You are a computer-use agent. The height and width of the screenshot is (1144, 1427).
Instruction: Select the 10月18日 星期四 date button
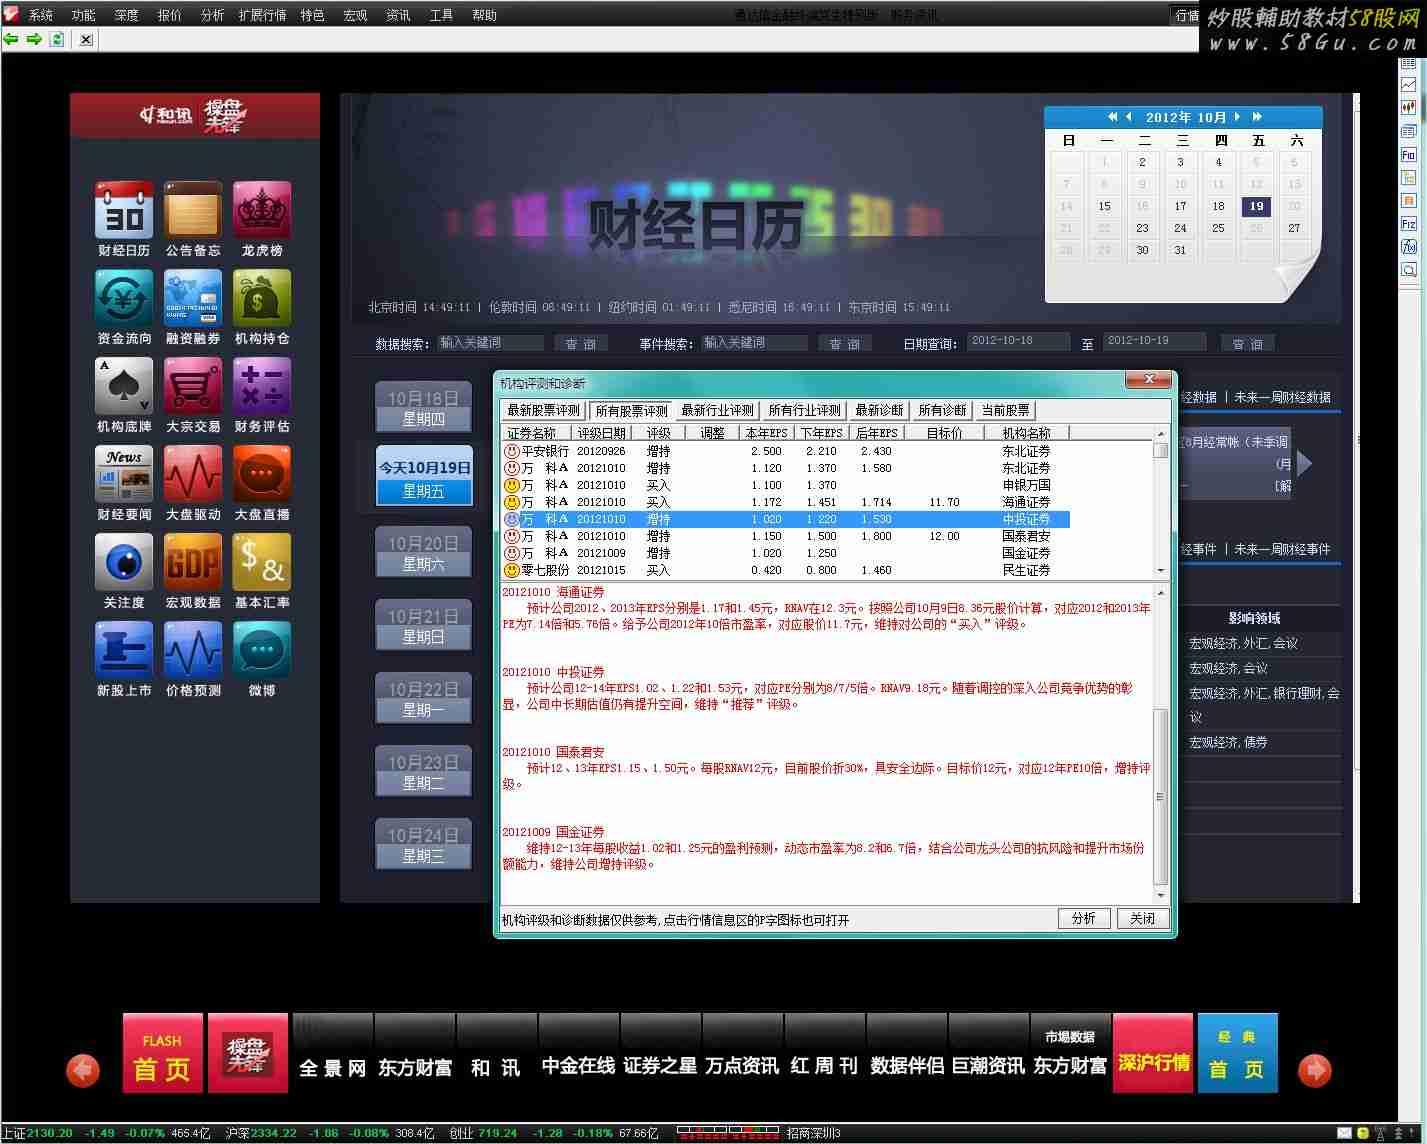423,408
